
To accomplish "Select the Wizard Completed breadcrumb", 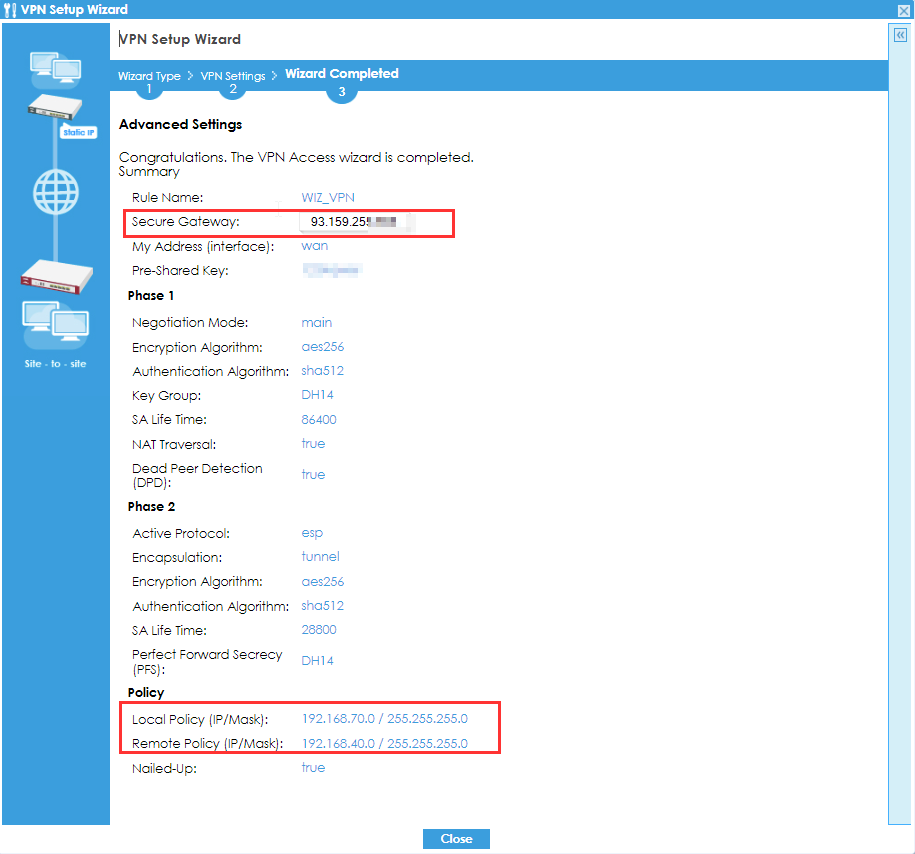I will [x=341, y=73].
